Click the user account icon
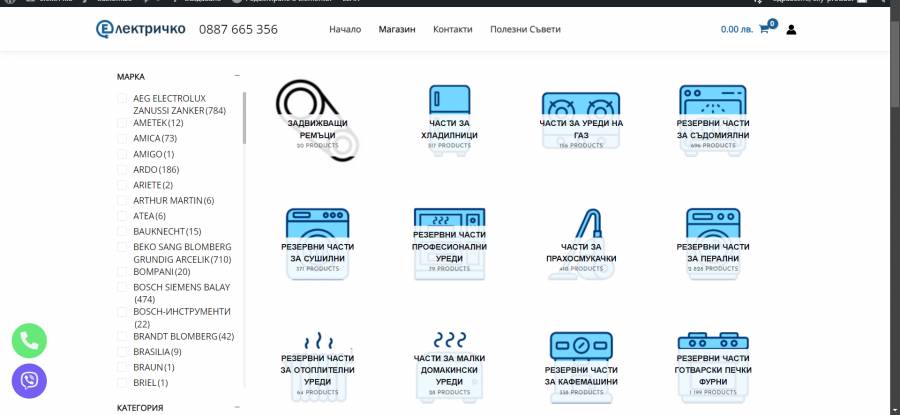This screenshot has width=900, height=415. pos(791,30)
